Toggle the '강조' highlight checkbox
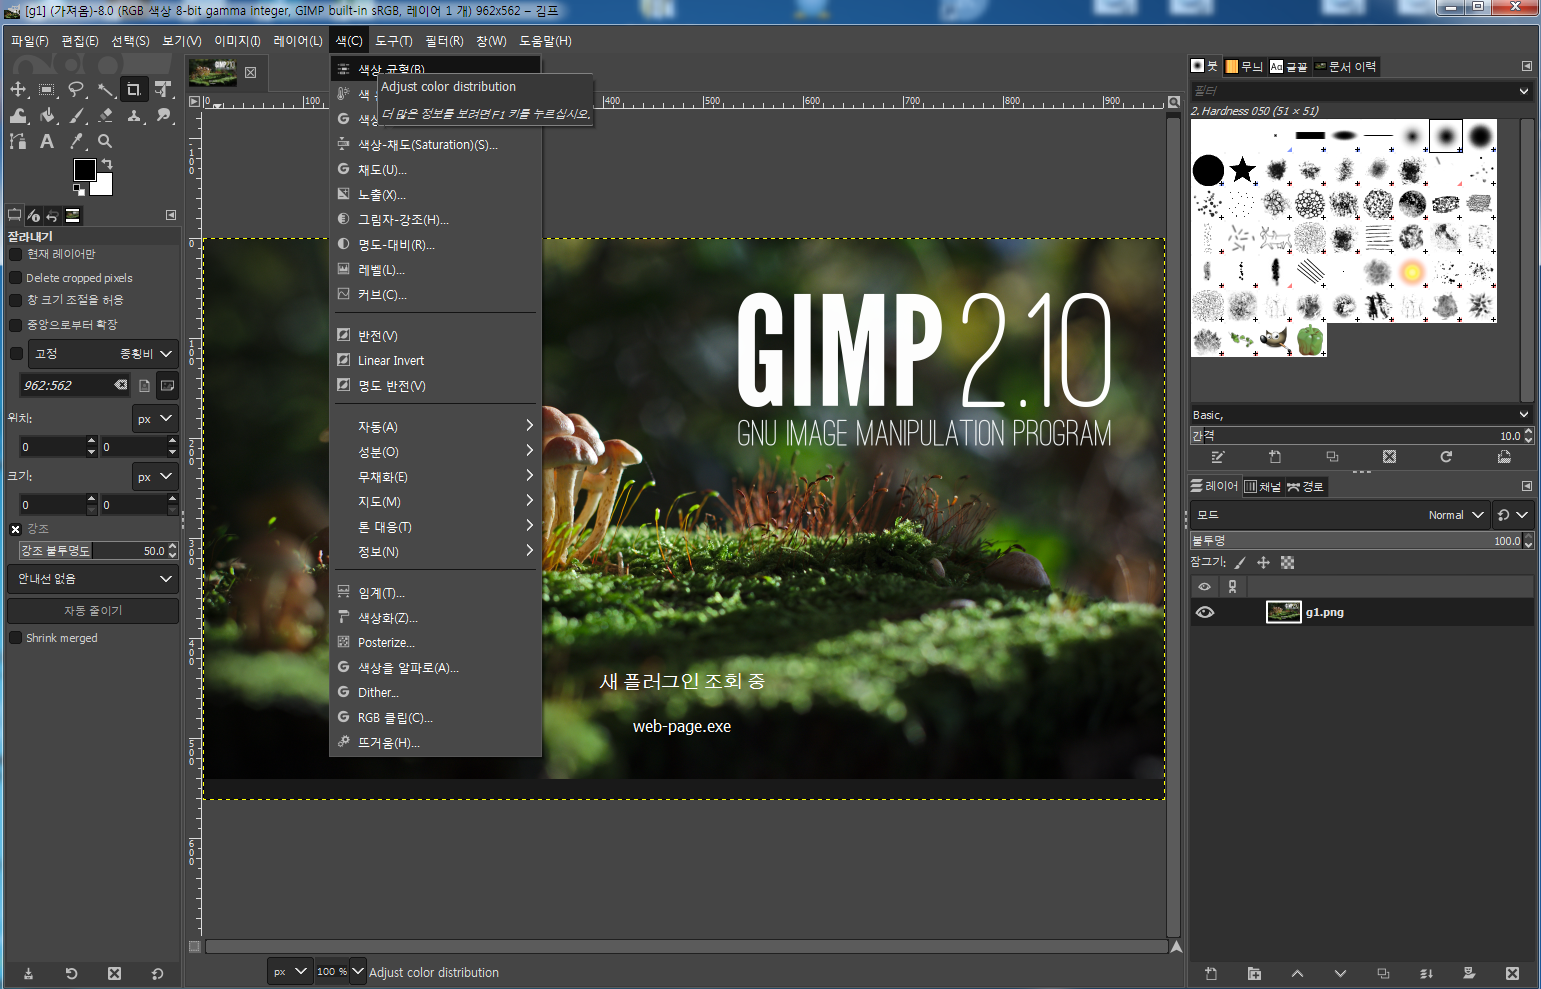This screenshot has width=1541, height=989. pyautogui.click(x=16, y=529)
